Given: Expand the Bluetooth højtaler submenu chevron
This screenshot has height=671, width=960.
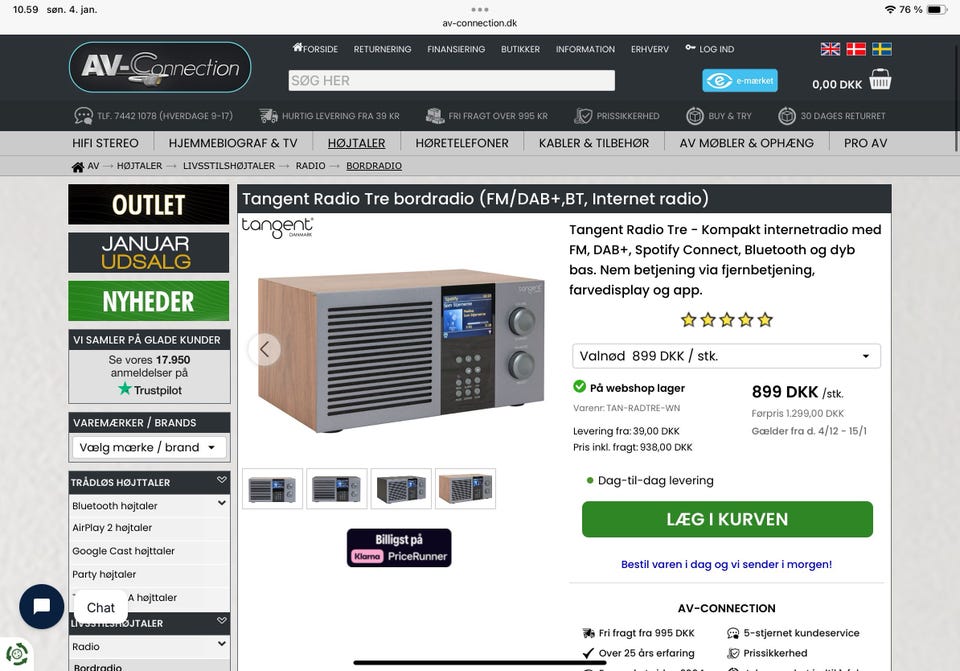Looking at the screenshot, I should point(222,503).
